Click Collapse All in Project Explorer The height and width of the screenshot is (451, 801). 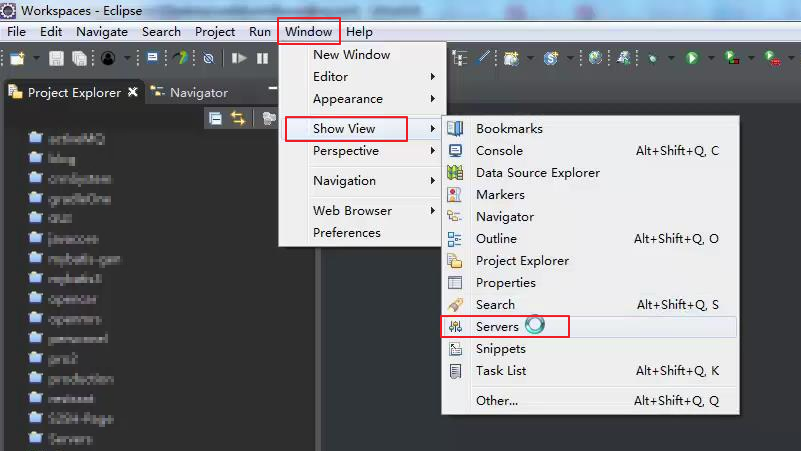click(x=216, y=118)
